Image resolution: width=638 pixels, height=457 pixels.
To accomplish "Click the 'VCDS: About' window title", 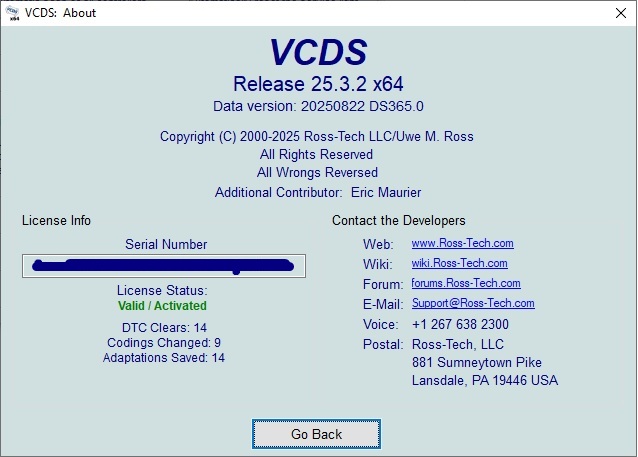I will coord(60,13).
